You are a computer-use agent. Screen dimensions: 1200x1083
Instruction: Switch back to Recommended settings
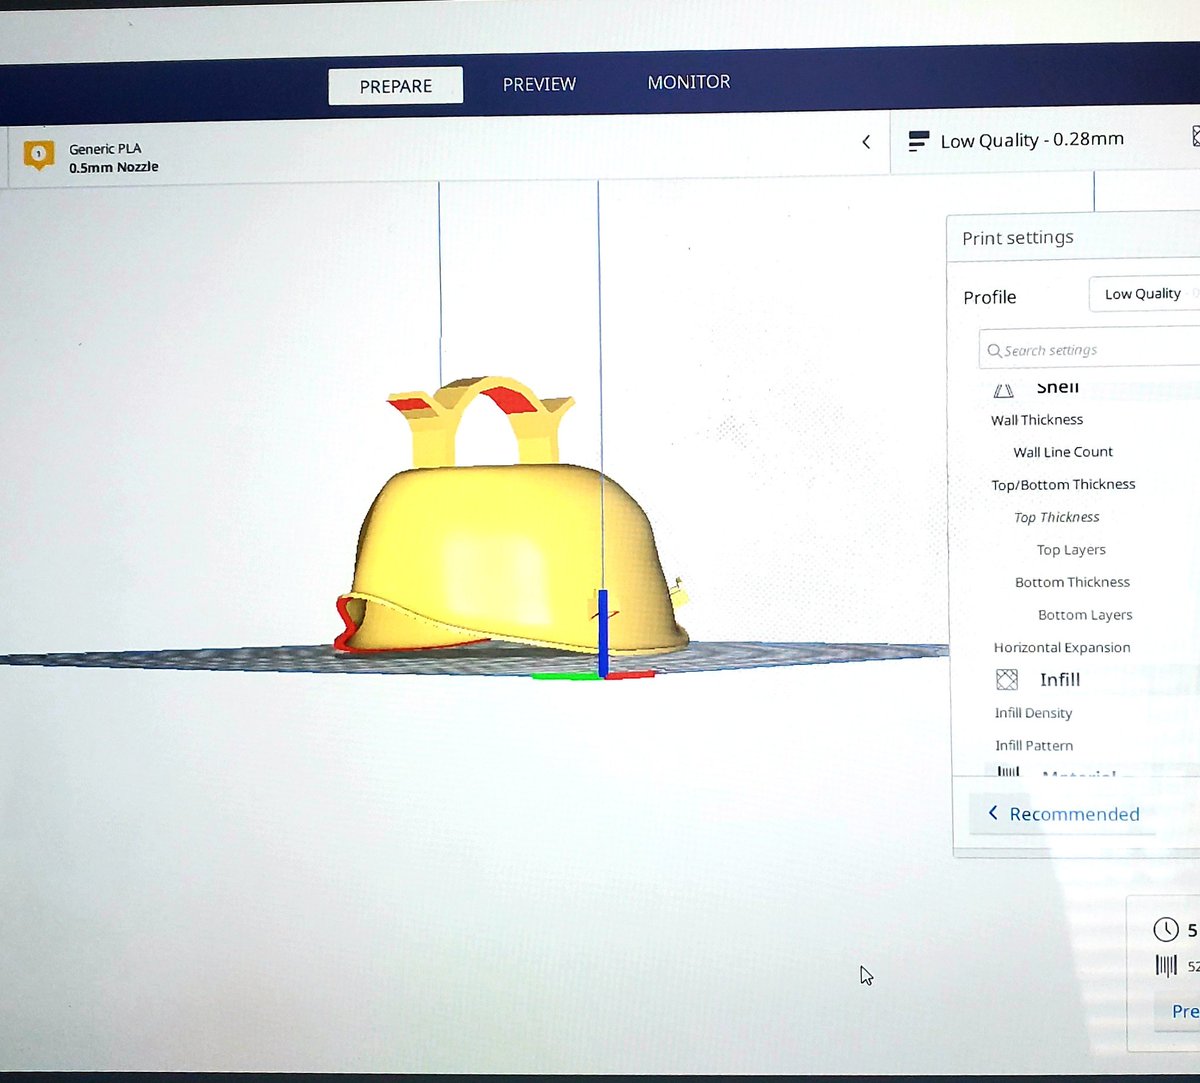1063,814
